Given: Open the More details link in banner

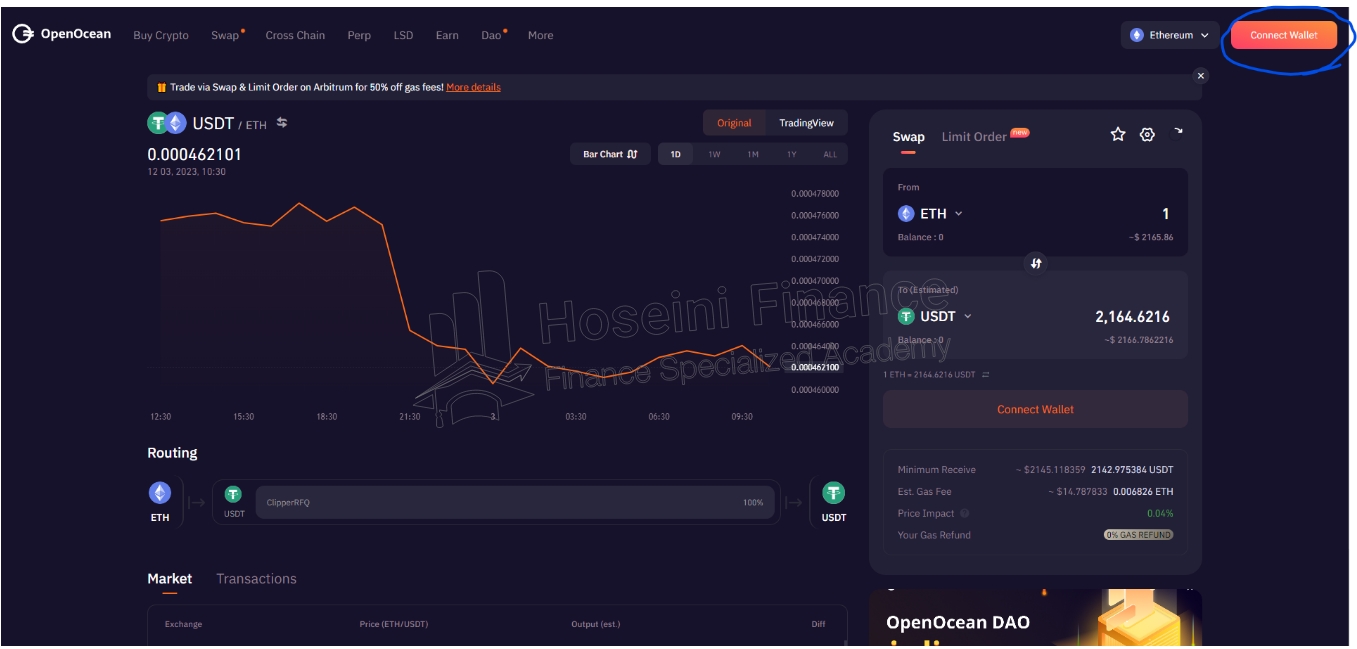Looking at the screenshot, I should pyautogui.click(x=473, y=87).
